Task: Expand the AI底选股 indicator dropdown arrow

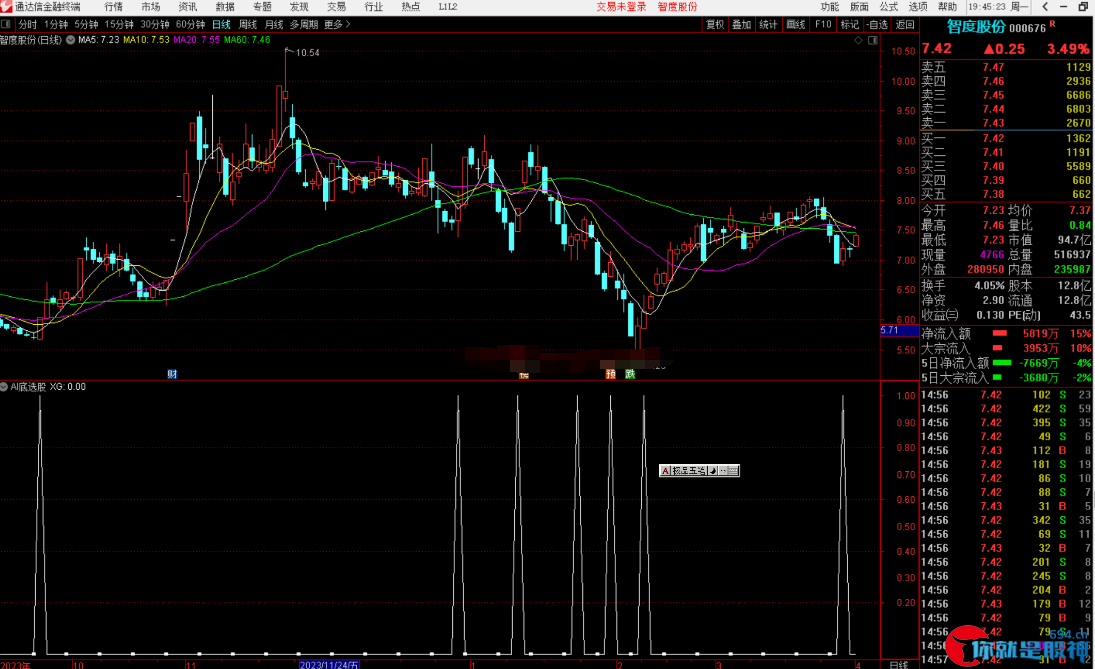Action: [x=4, y=387]
